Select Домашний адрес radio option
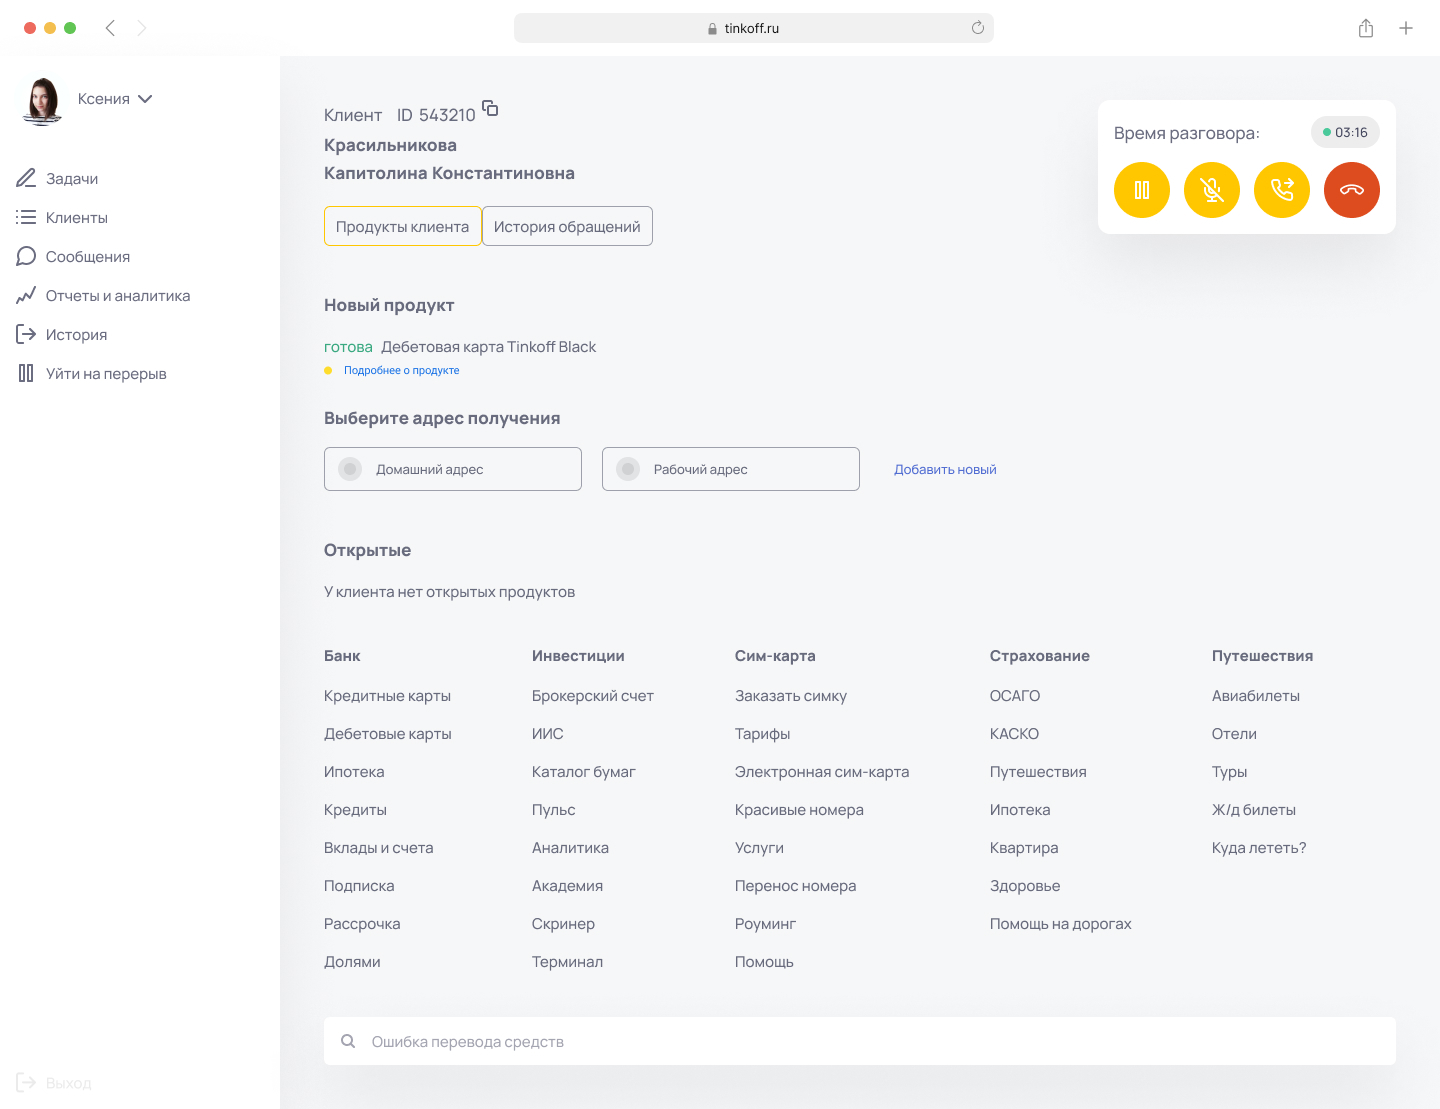The image size is (1440, 1109). [x=350, y=469]
